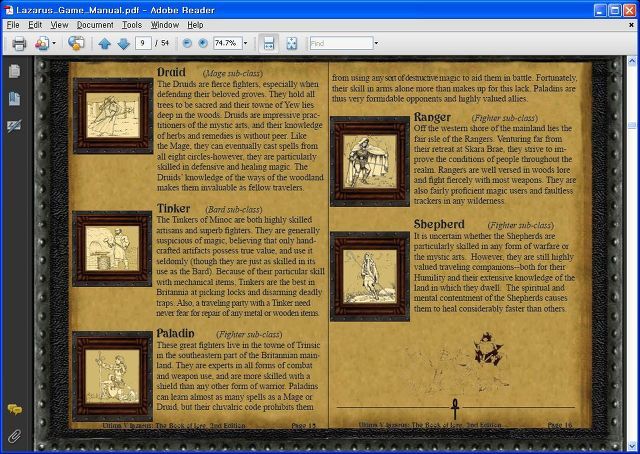Click the Druid heading text
Screen dimensions: 640x454
(x=171, y=72)
